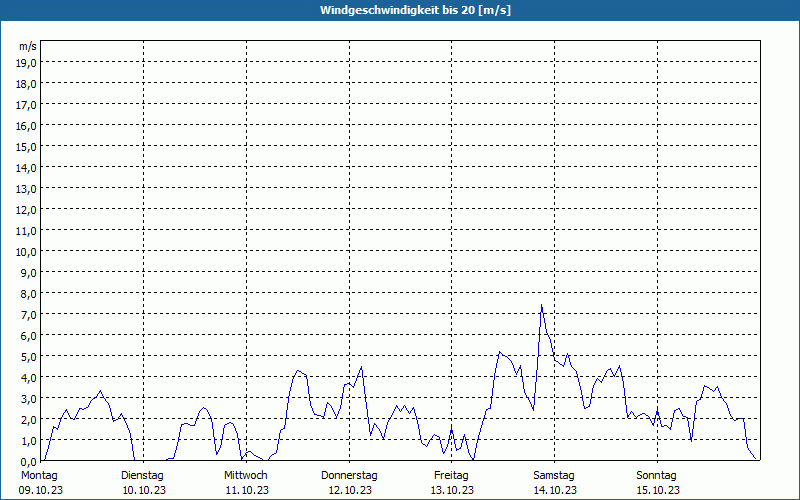Click the 19,0 y-axis label
The image size is (800, 500).
tap(27, 62)
